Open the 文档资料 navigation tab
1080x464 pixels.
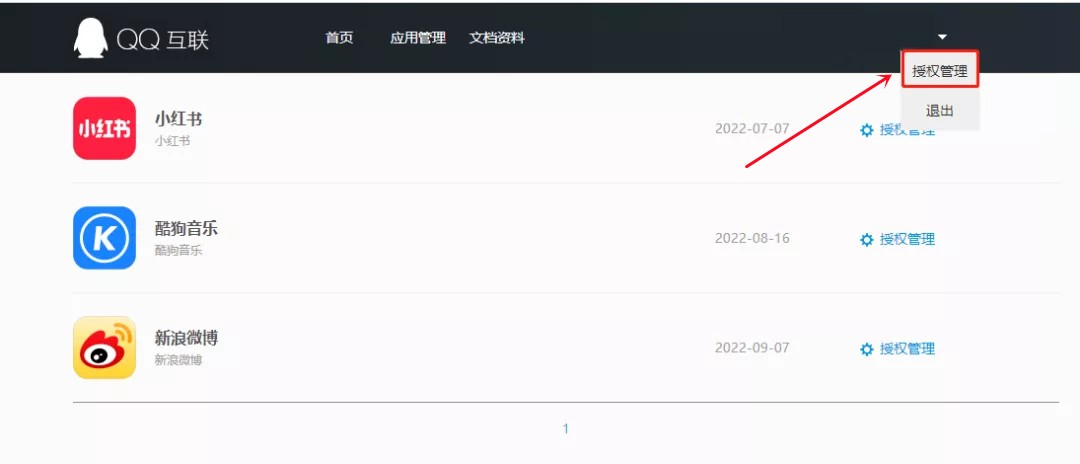tap(497, 38)
